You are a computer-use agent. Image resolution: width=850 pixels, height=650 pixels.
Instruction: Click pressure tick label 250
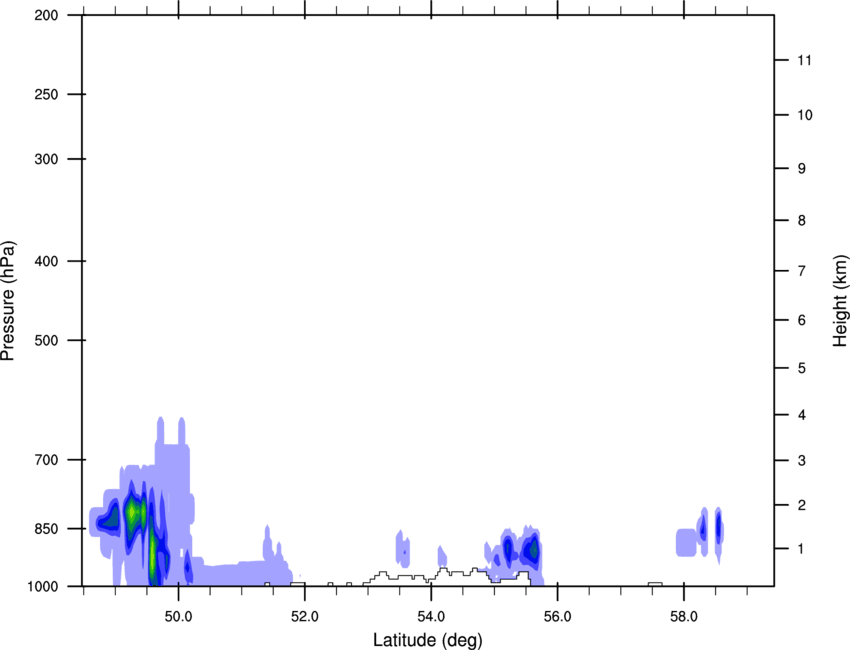(x=46, y=94)
